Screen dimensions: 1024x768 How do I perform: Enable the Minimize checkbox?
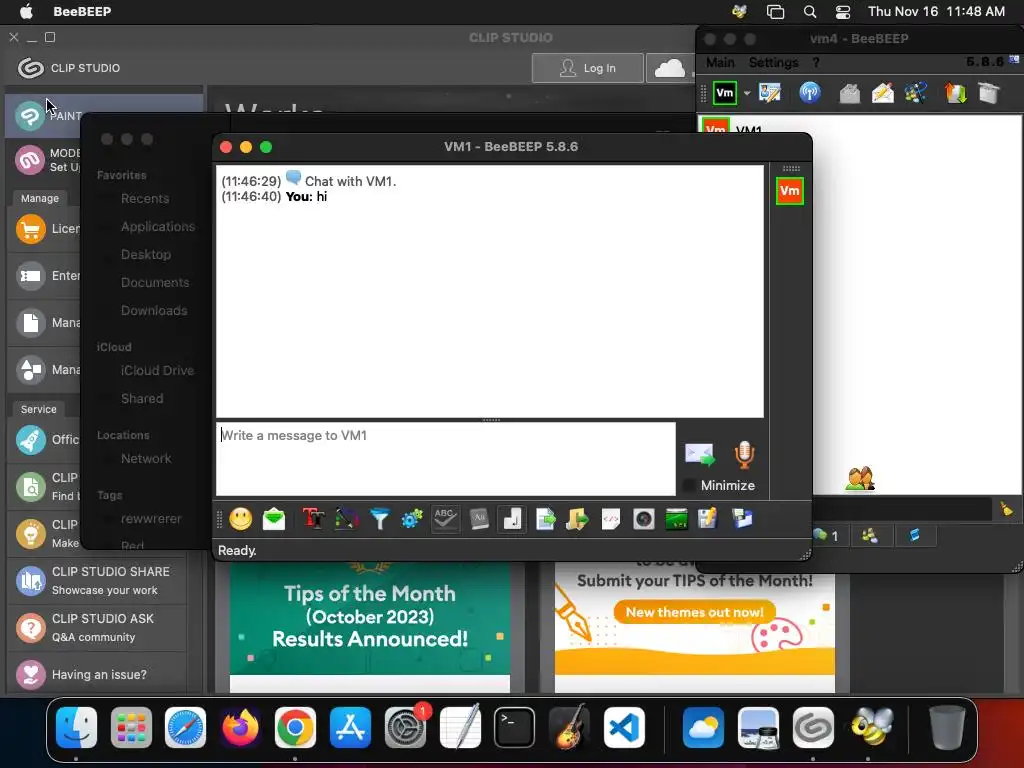(x=688, y=485)
